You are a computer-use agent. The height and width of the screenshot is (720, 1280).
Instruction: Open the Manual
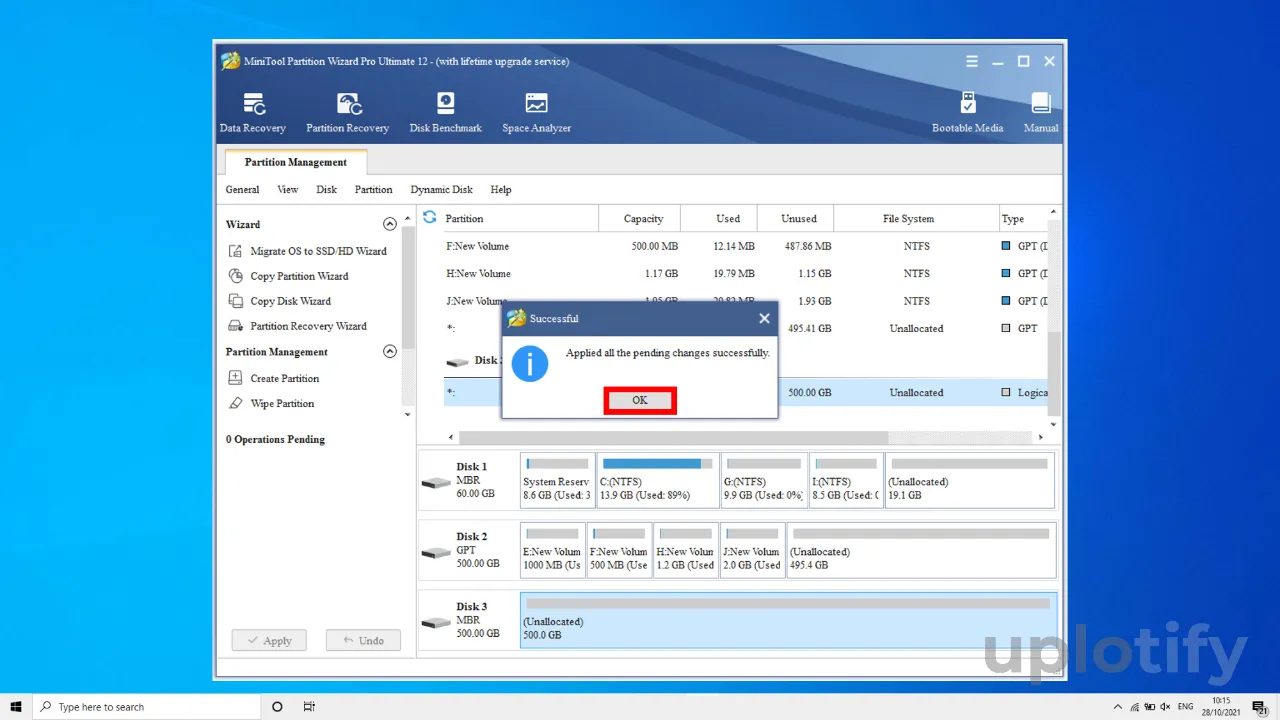[1041, 112]
